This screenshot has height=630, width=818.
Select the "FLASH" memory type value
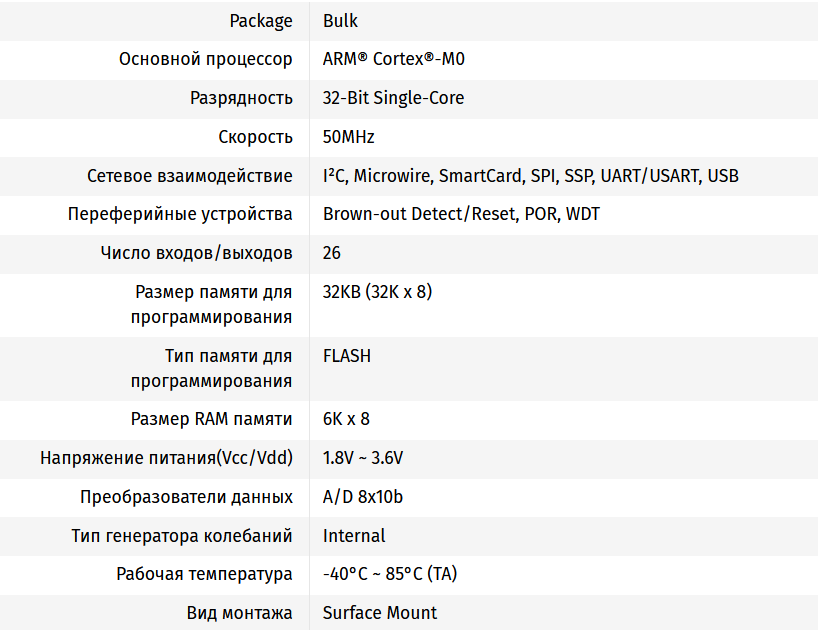point(347,356)
